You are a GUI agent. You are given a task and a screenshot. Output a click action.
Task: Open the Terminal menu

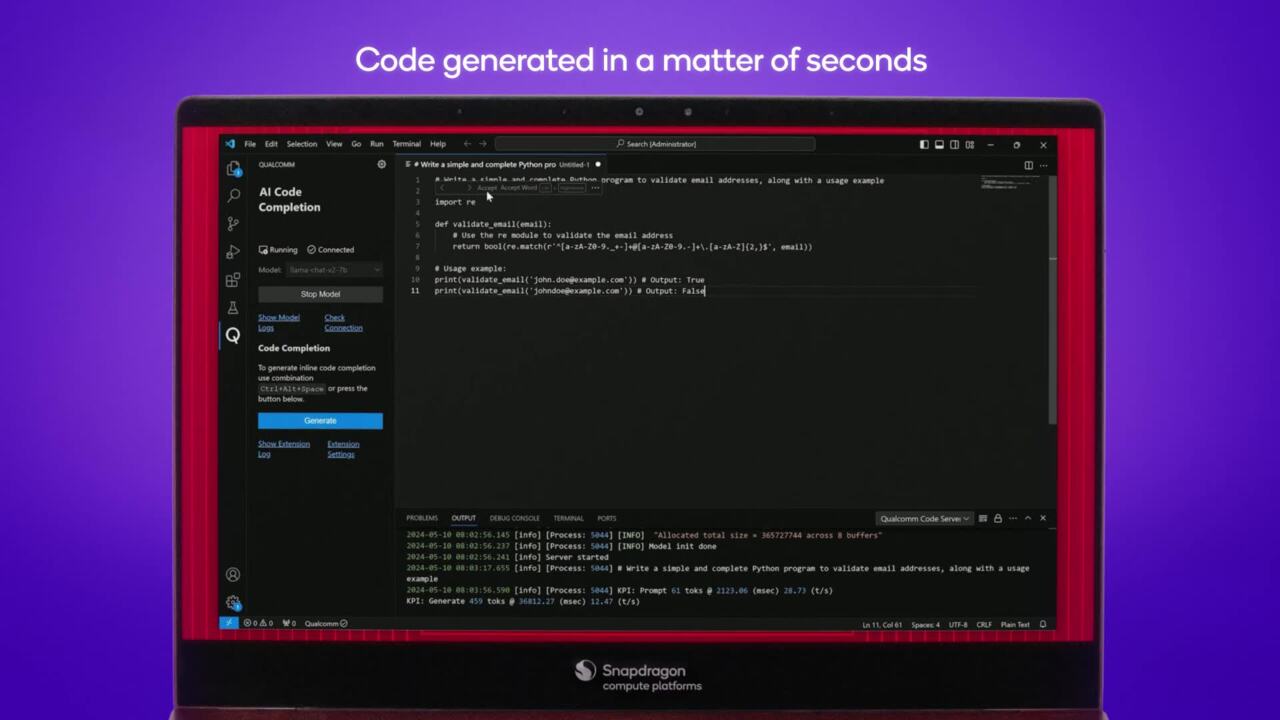[406, 144]
